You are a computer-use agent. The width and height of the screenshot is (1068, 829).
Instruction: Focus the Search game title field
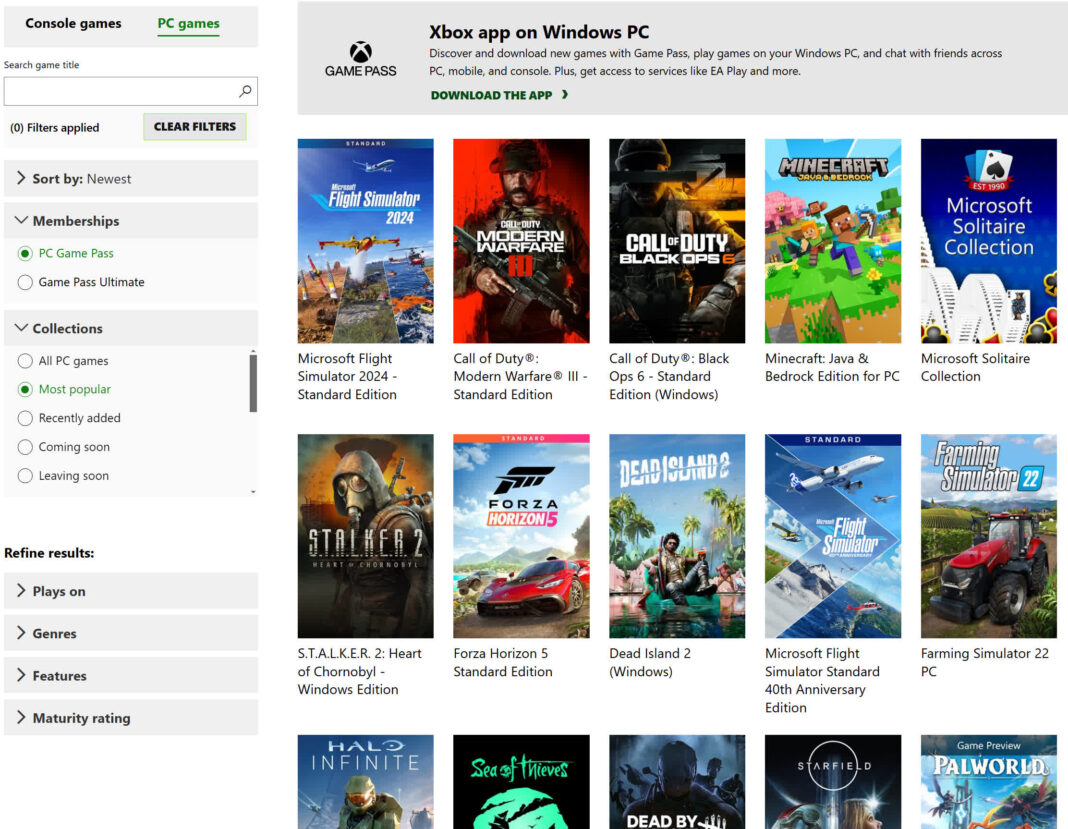tap(120, 91)
